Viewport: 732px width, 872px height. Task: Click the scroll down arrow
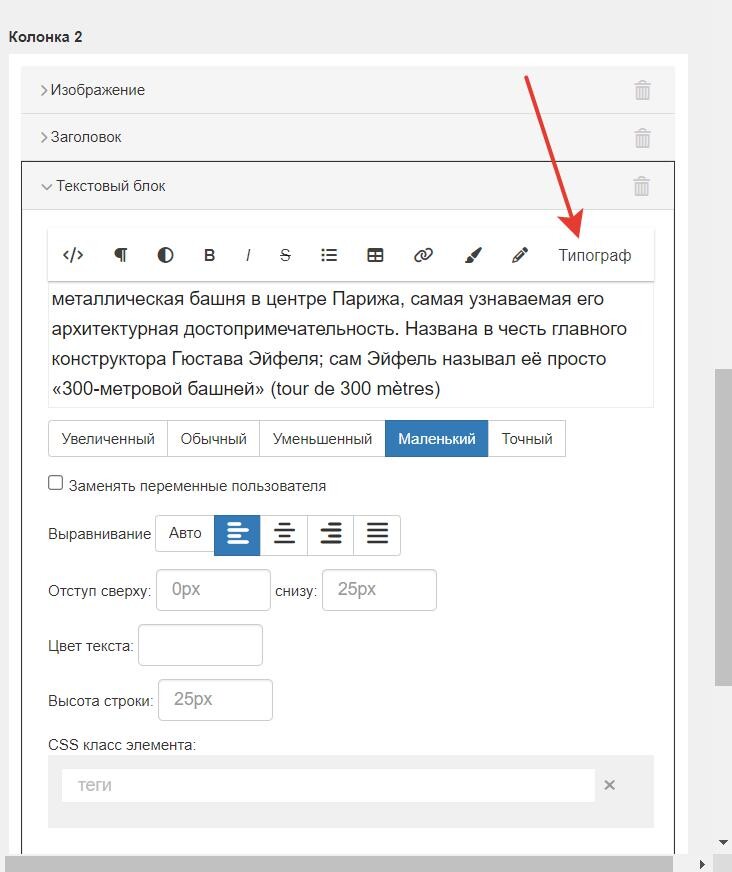pos(723,843)
